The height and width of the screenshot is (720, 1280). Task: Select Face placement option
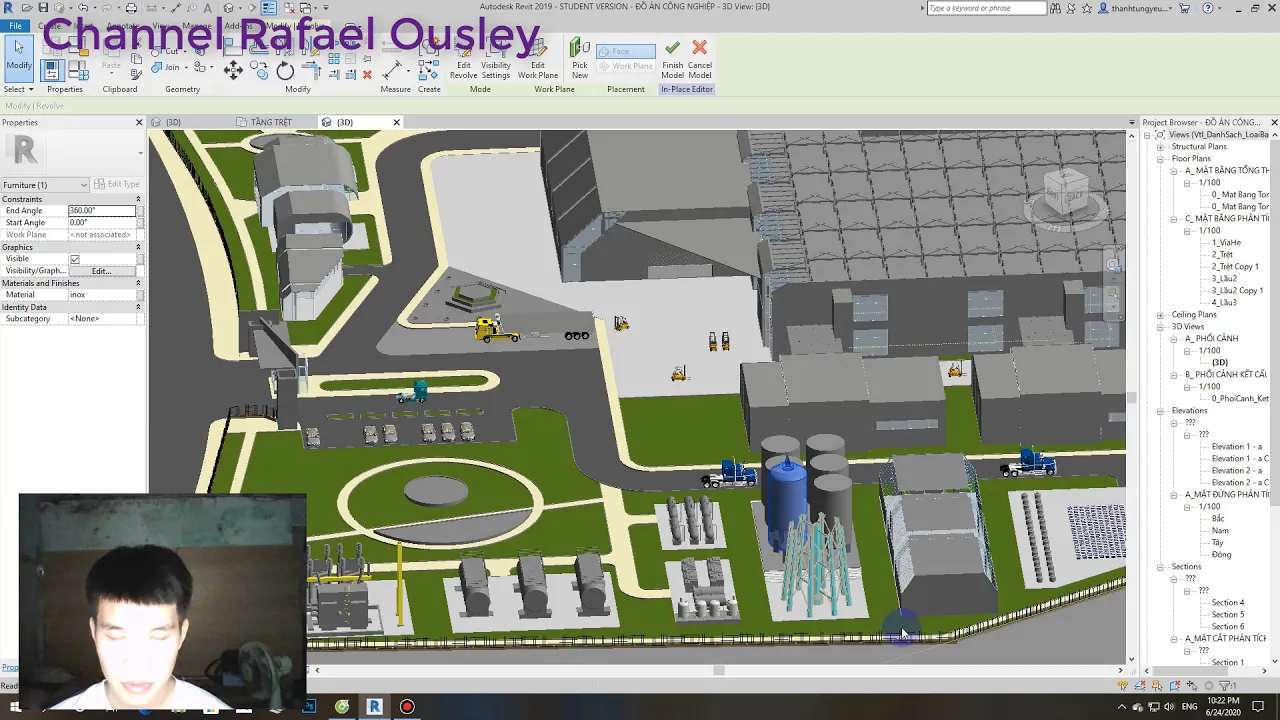[625, 51]
